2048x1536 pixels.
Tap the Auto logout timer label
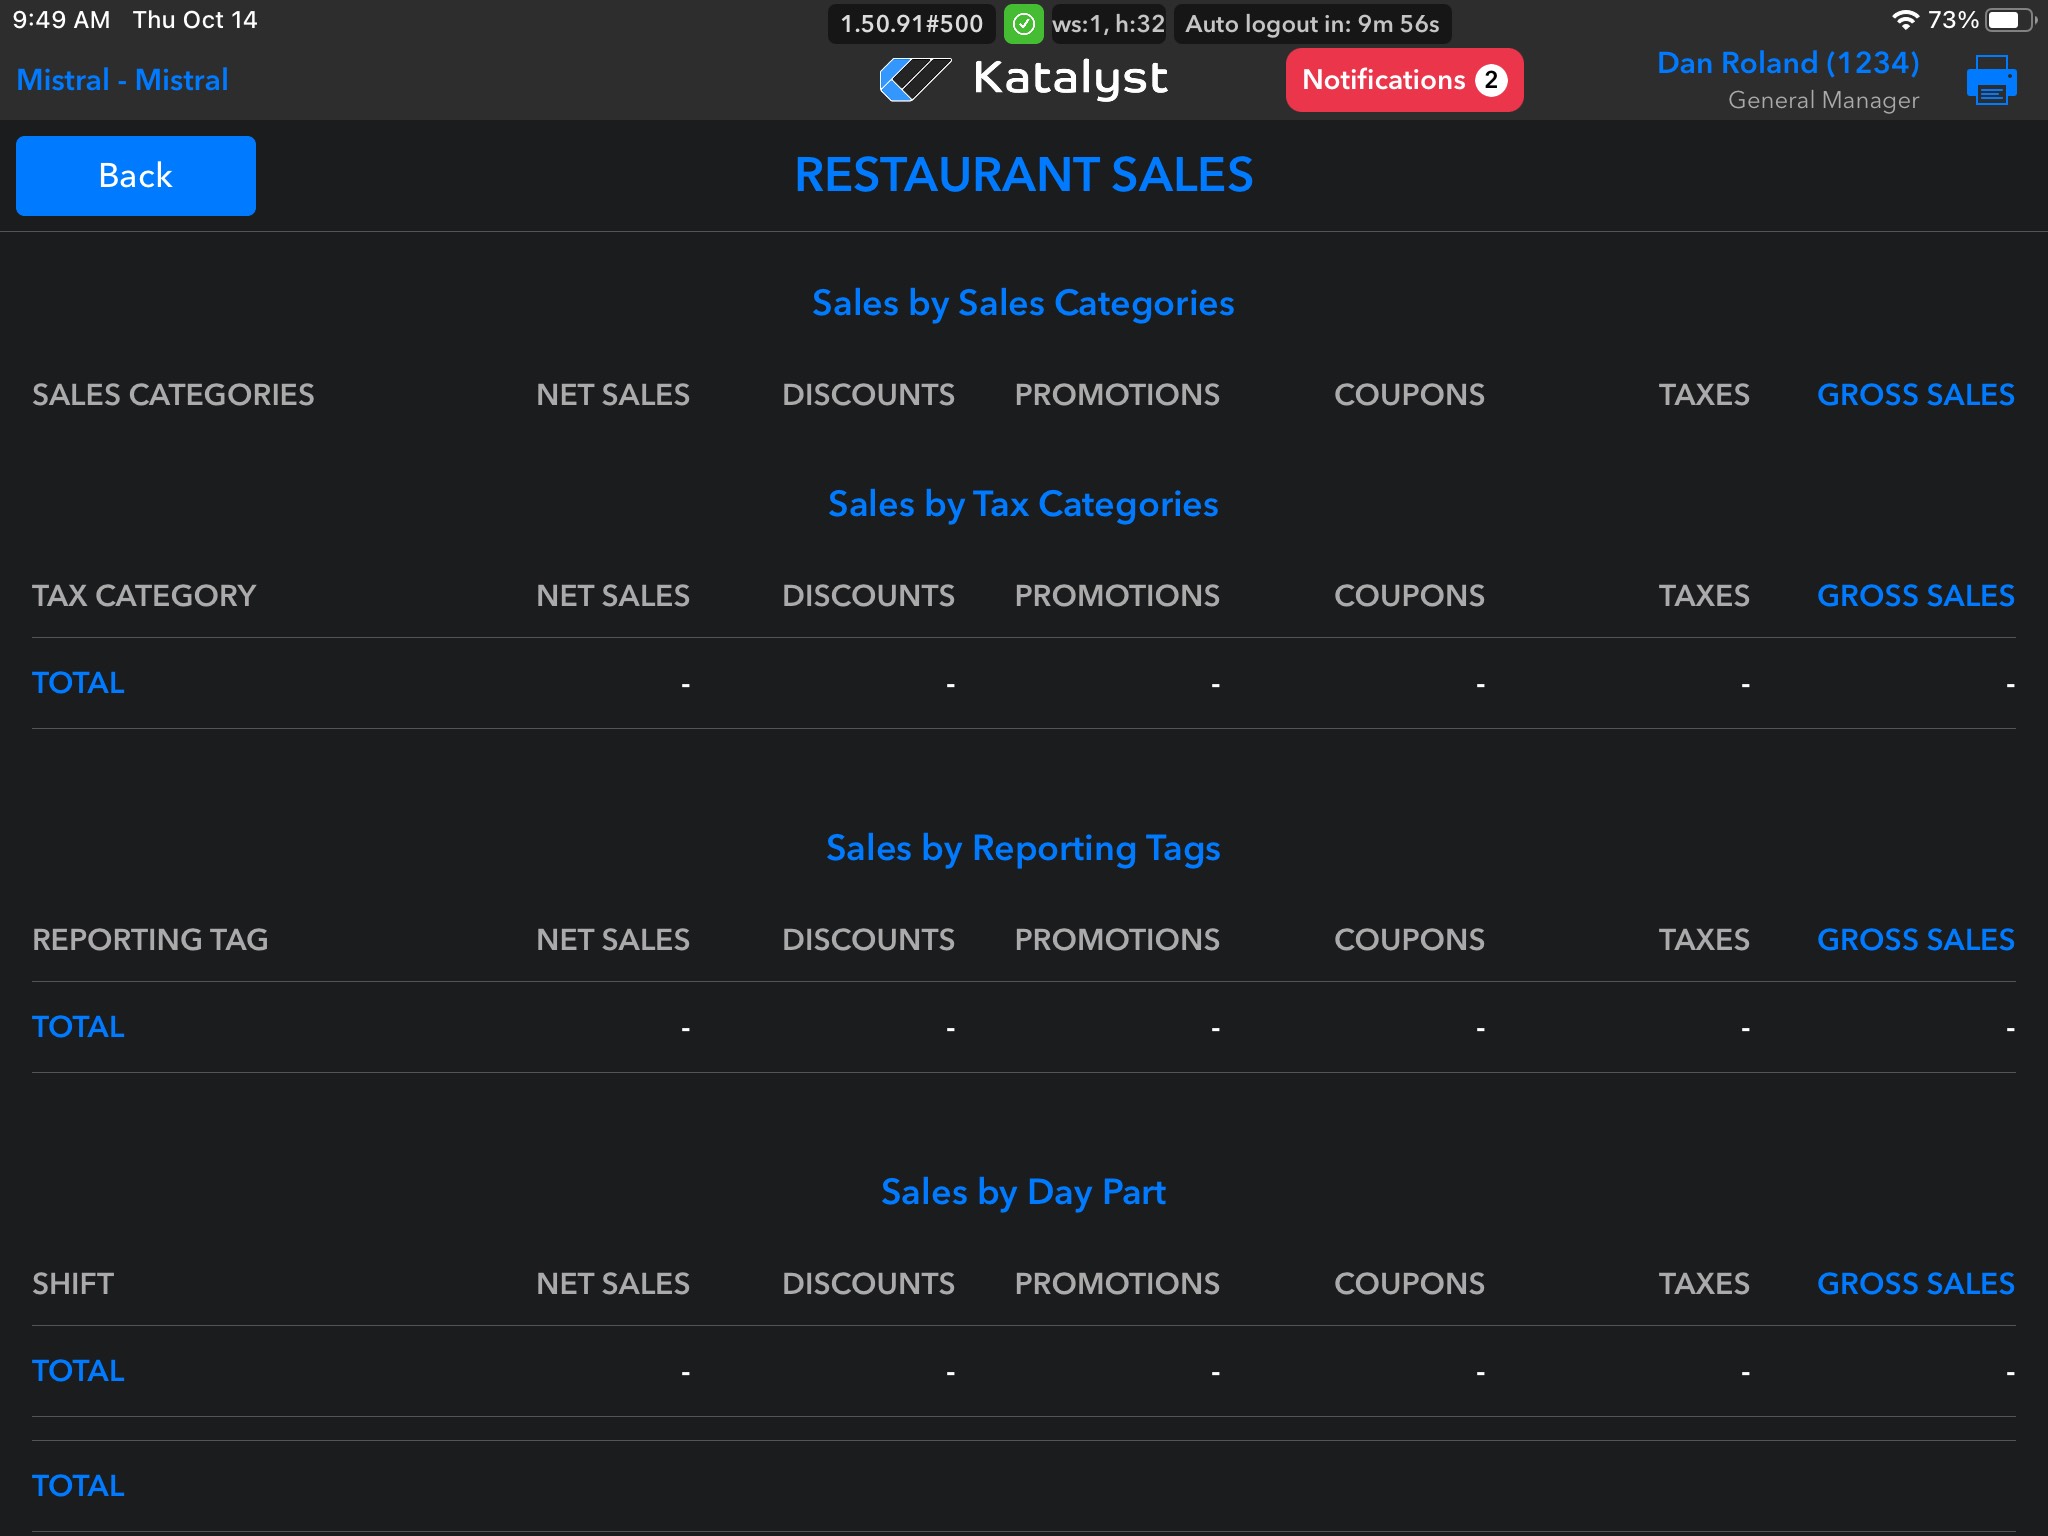tap(1311, 24)
